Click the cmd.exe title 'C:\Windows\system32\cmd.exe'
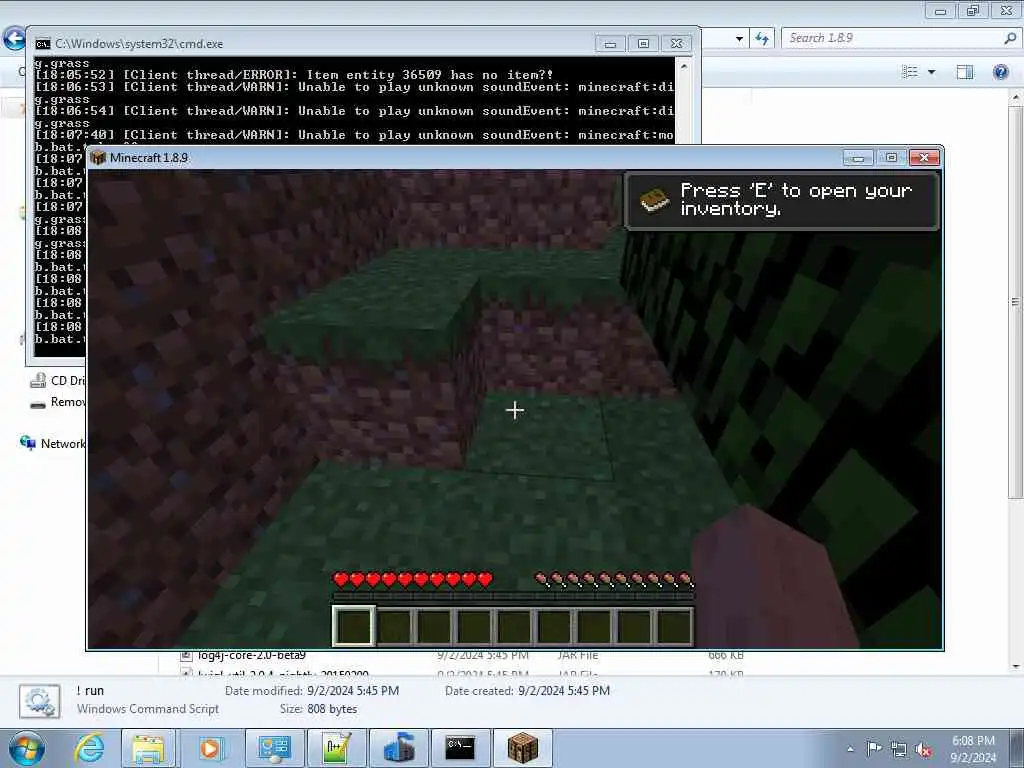 [x=139, y=44]
